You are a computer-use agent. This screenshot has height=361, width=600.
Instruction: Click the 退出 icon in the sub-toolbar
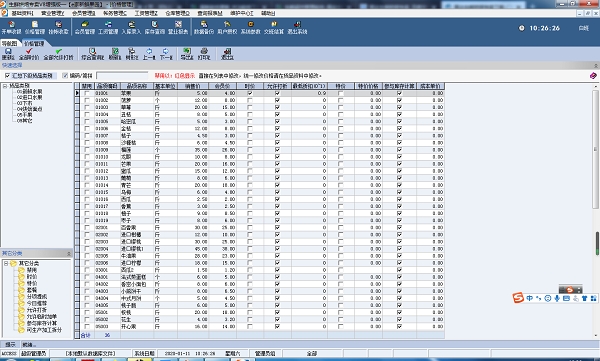point(227,54)
